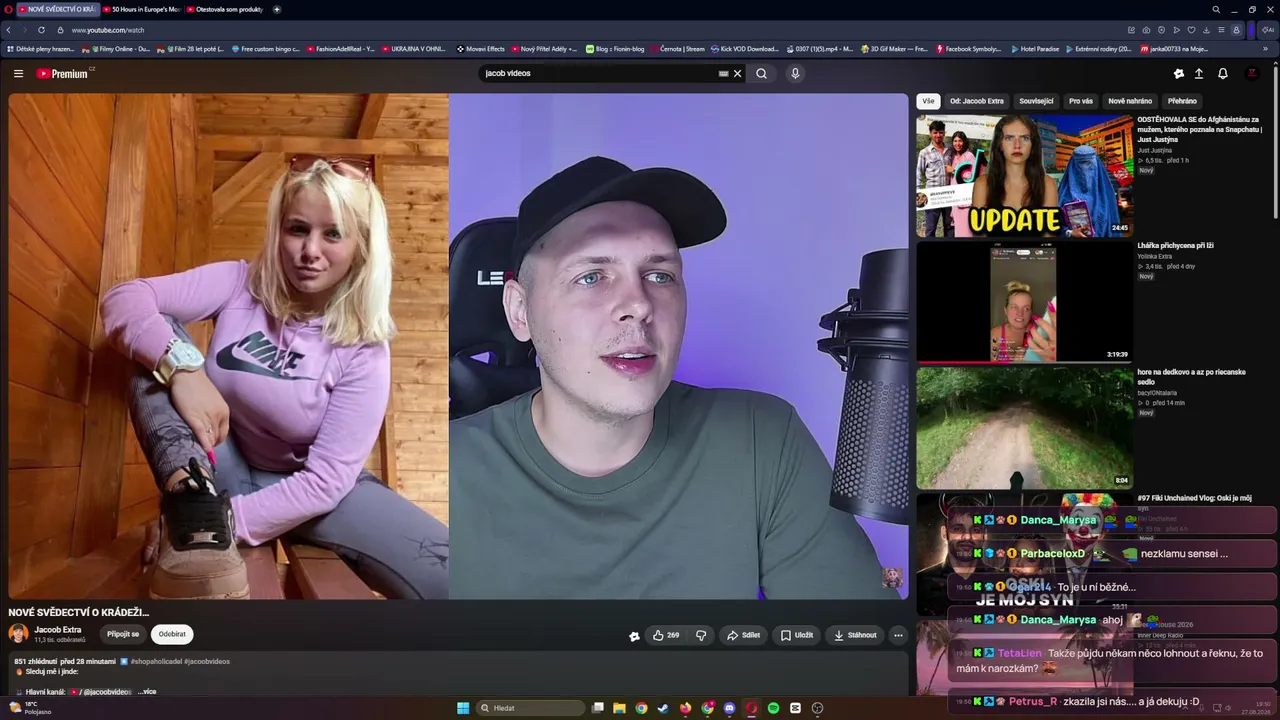Viewport: 1280px width, 720px height.
Task: Select the 'Vše' filter chip
Action: (928, 101)
